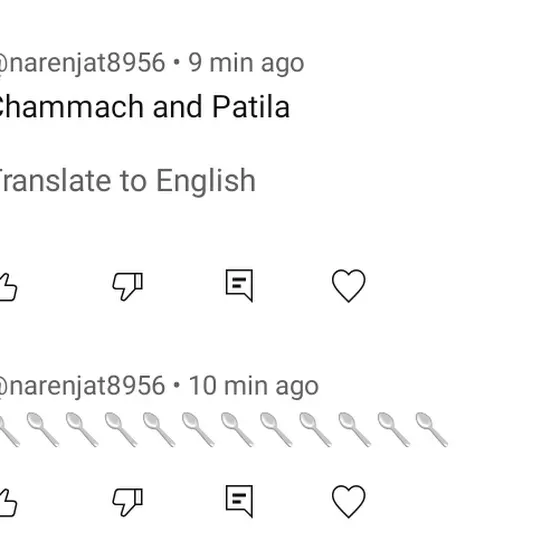Tap the second spoon emoji from the left

(43, 429)
